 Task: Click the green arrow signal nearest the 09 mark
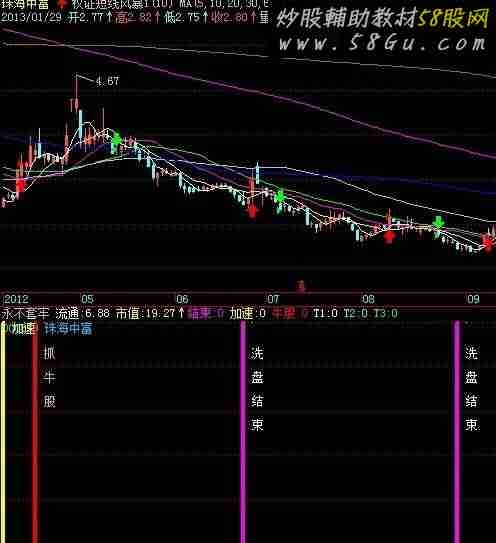(439, 223)
